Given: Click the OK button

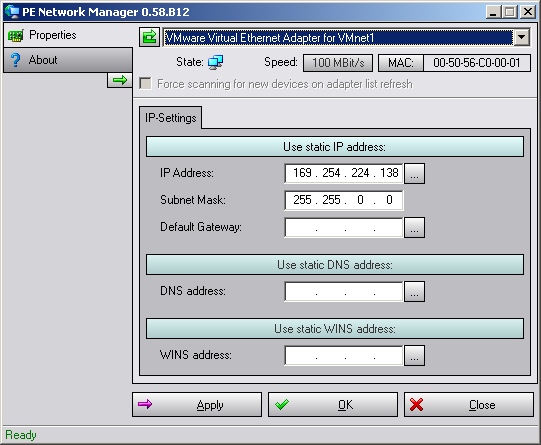Looking at the screenshot, I should pyautogui.click(x=333, y=405).
